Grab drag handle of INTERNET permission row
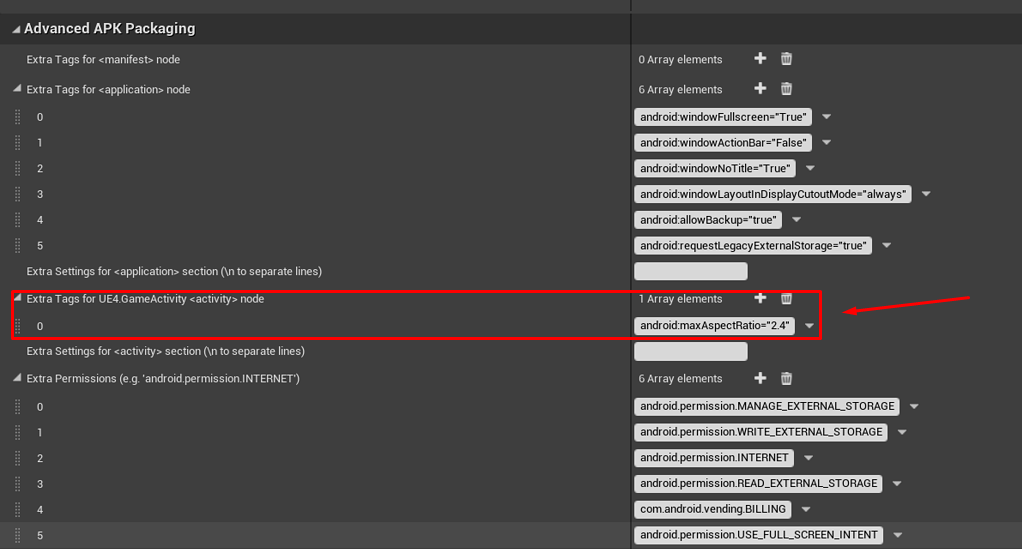 (x=18, y=458)
